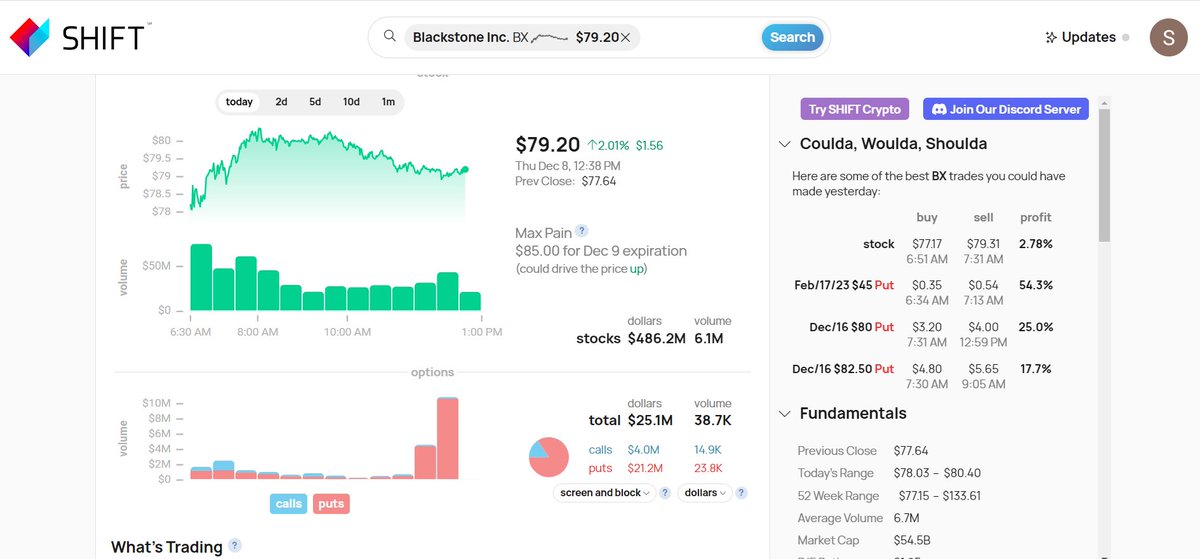Viewport: 1200px width, 559px height.
Task: Click the 25.0% profit value
Action: [1036, 327]
